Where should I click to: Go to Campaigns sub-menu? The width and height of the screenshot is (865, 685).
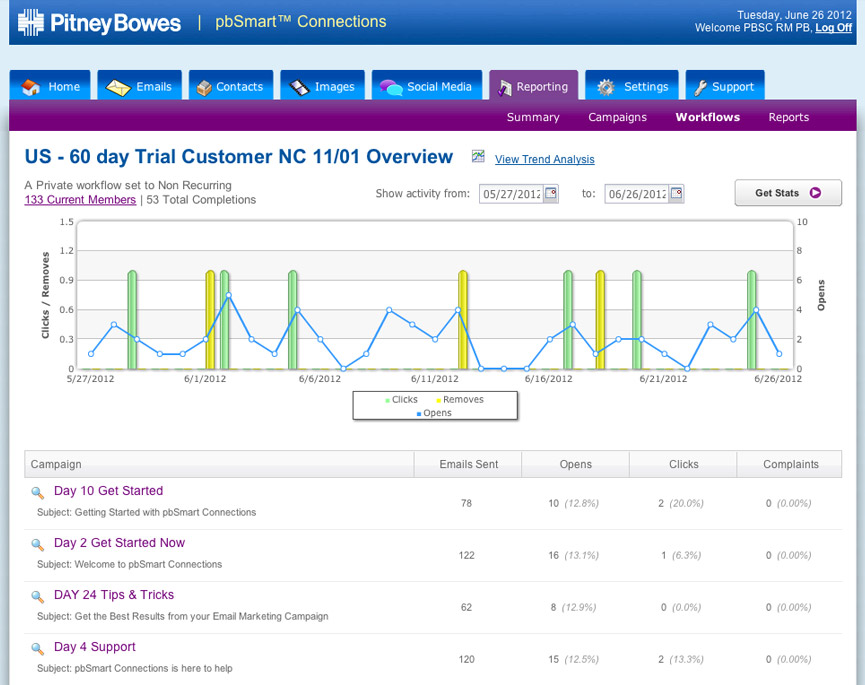[x=617, y=117]
